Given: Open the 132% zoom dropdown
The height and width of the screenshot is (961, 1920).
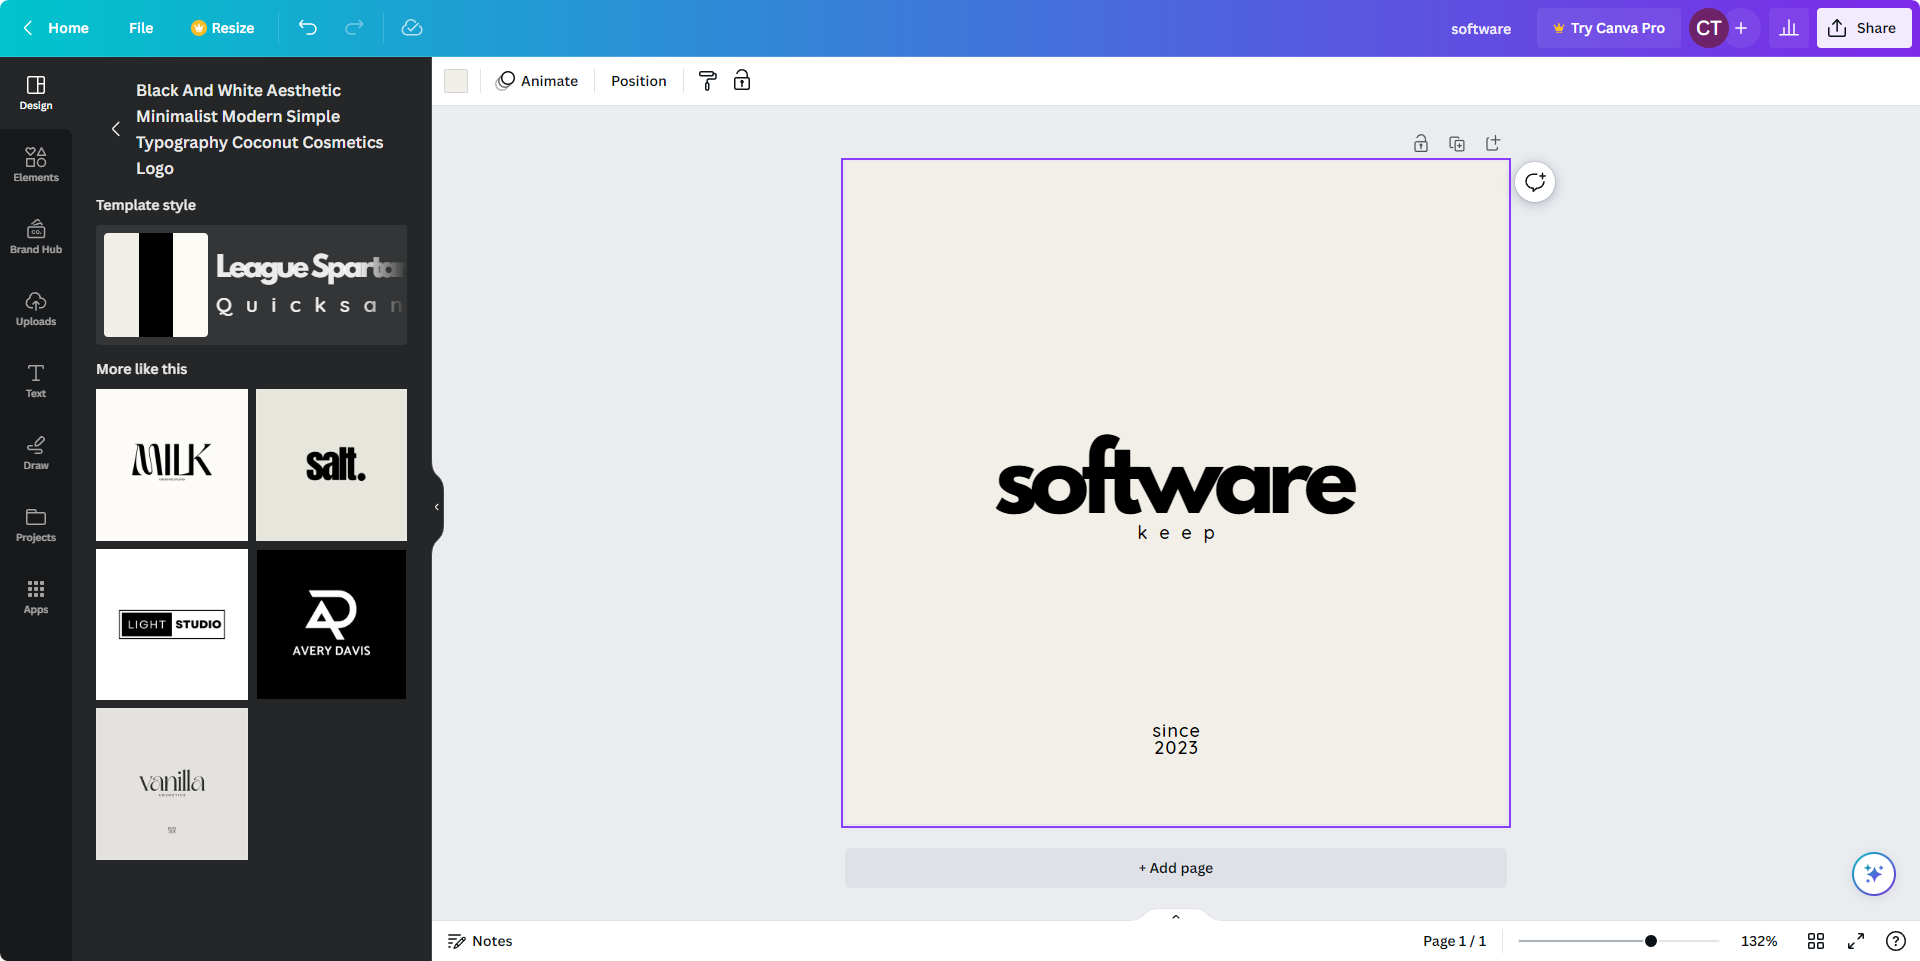Looking at the screenshot, I should [x=1759, y=941].
